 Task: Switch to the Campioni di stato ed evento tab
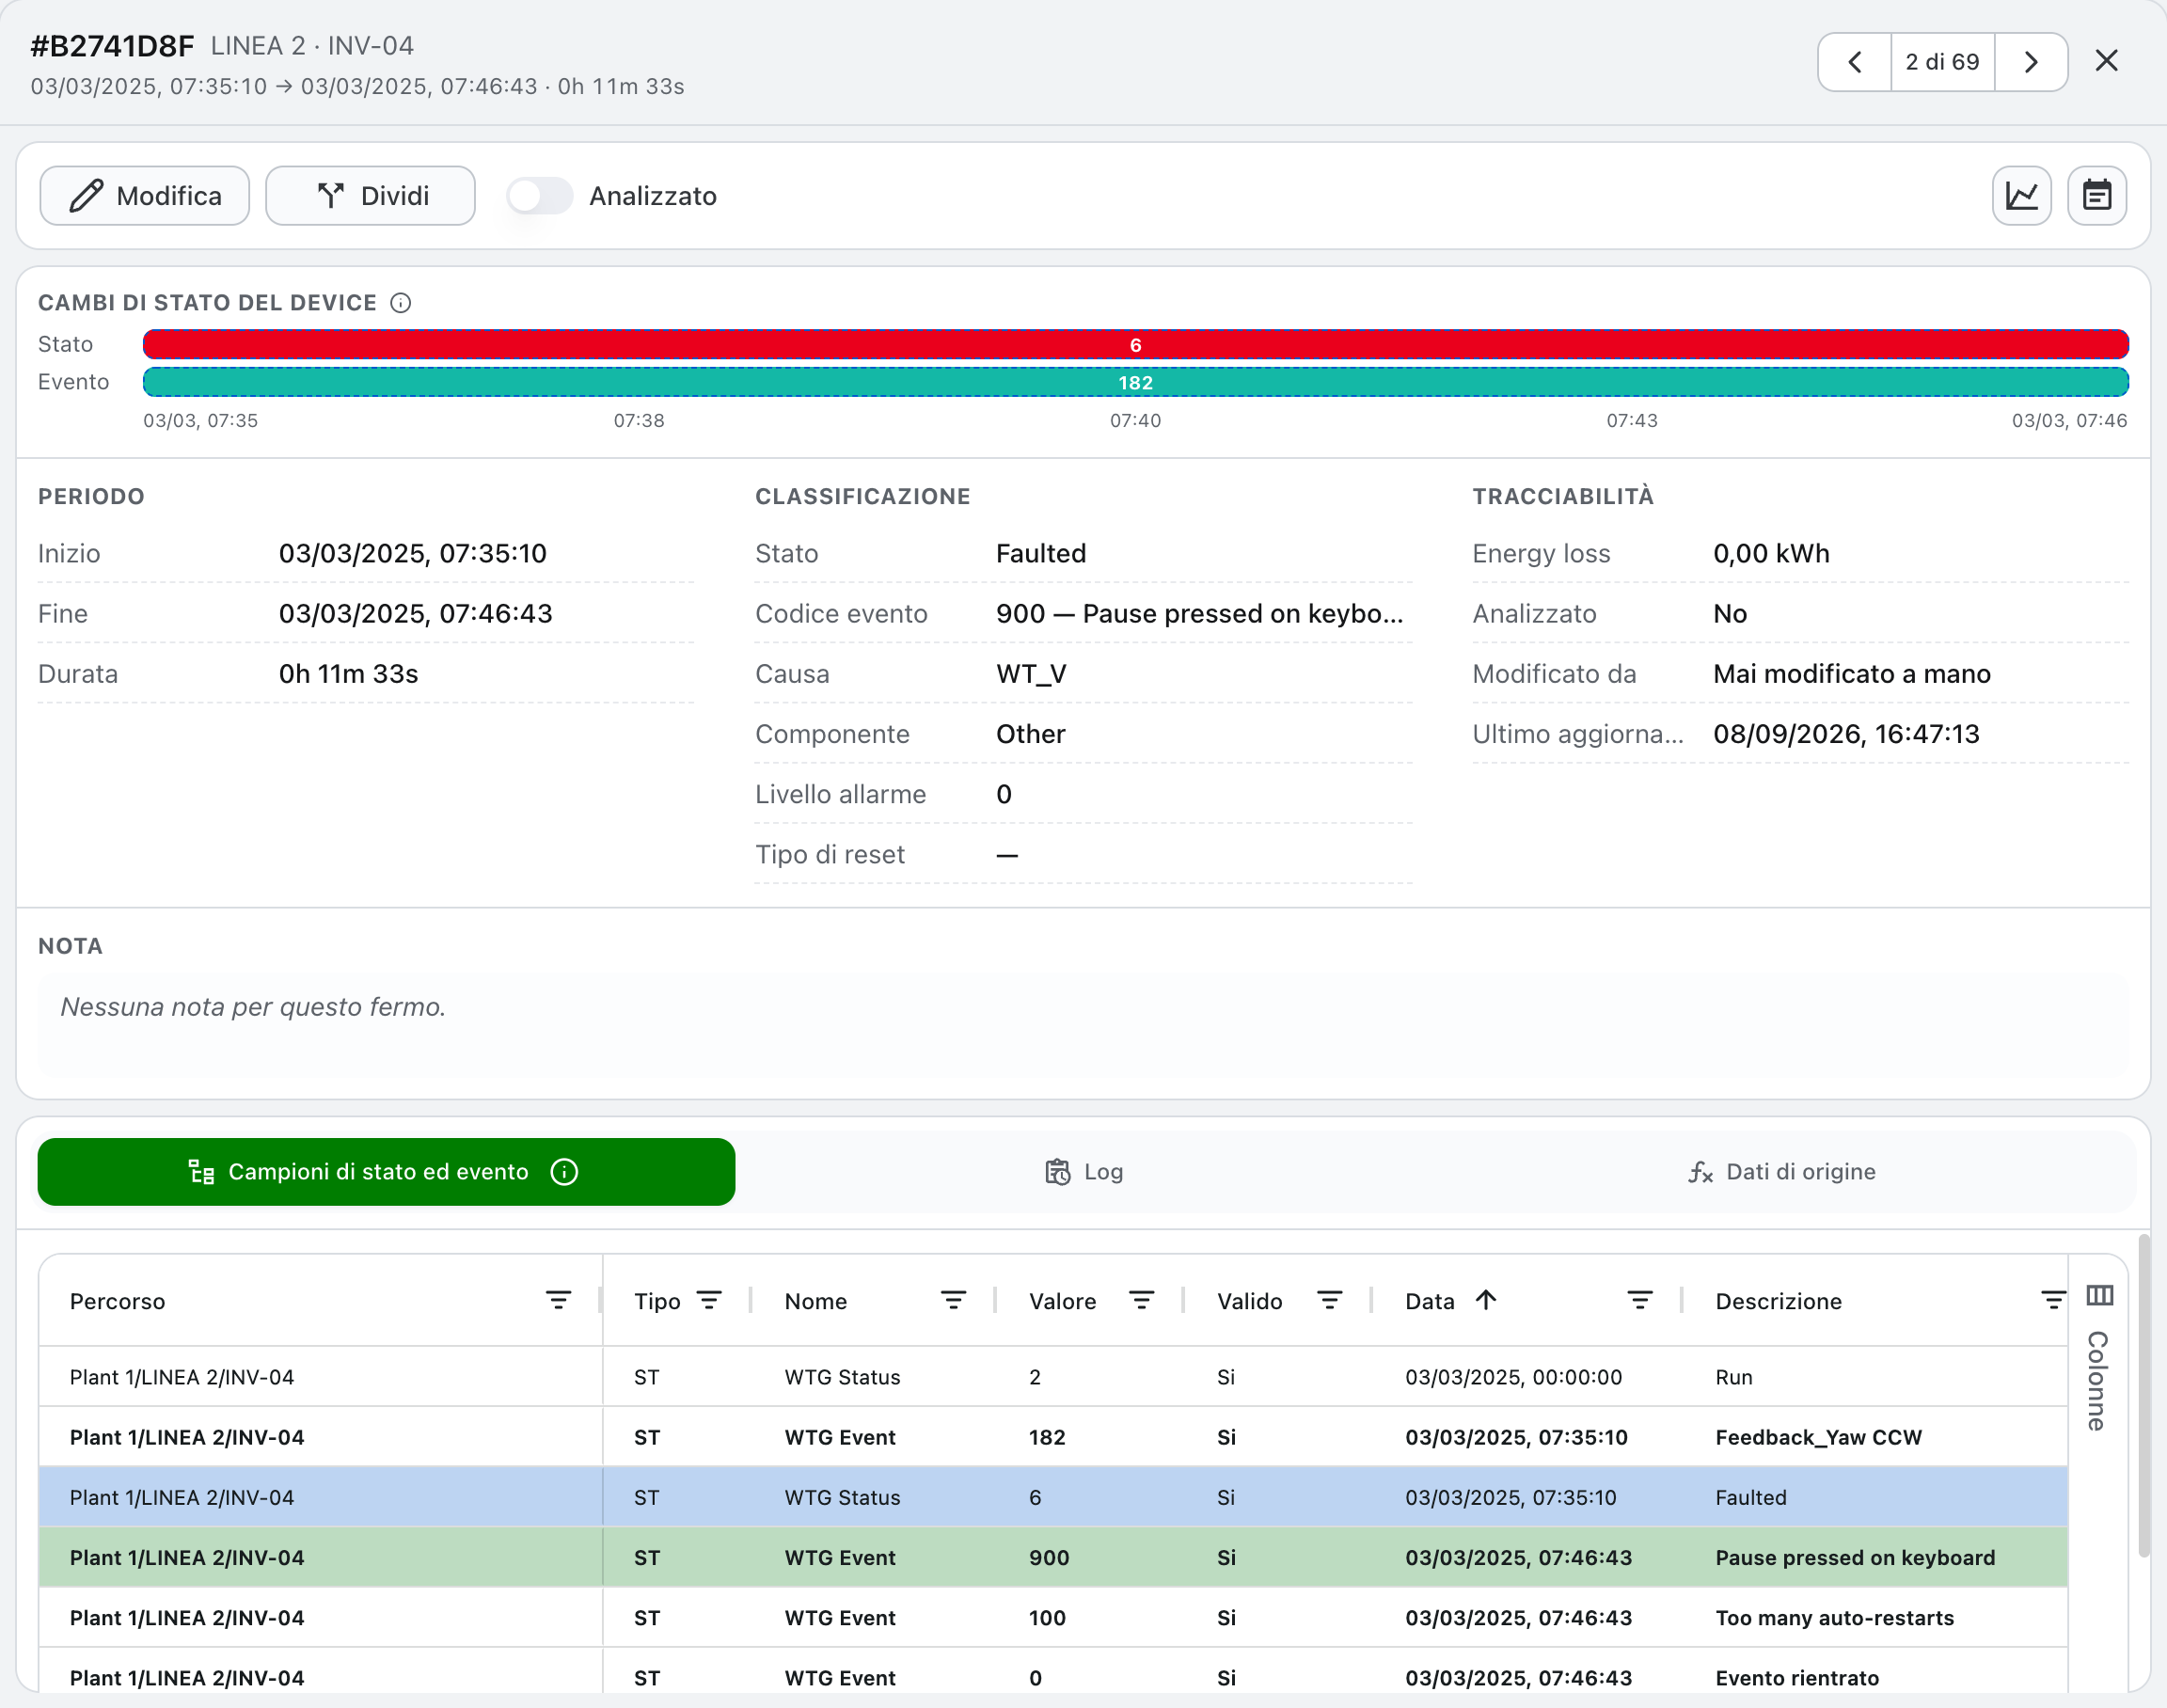386,1172
